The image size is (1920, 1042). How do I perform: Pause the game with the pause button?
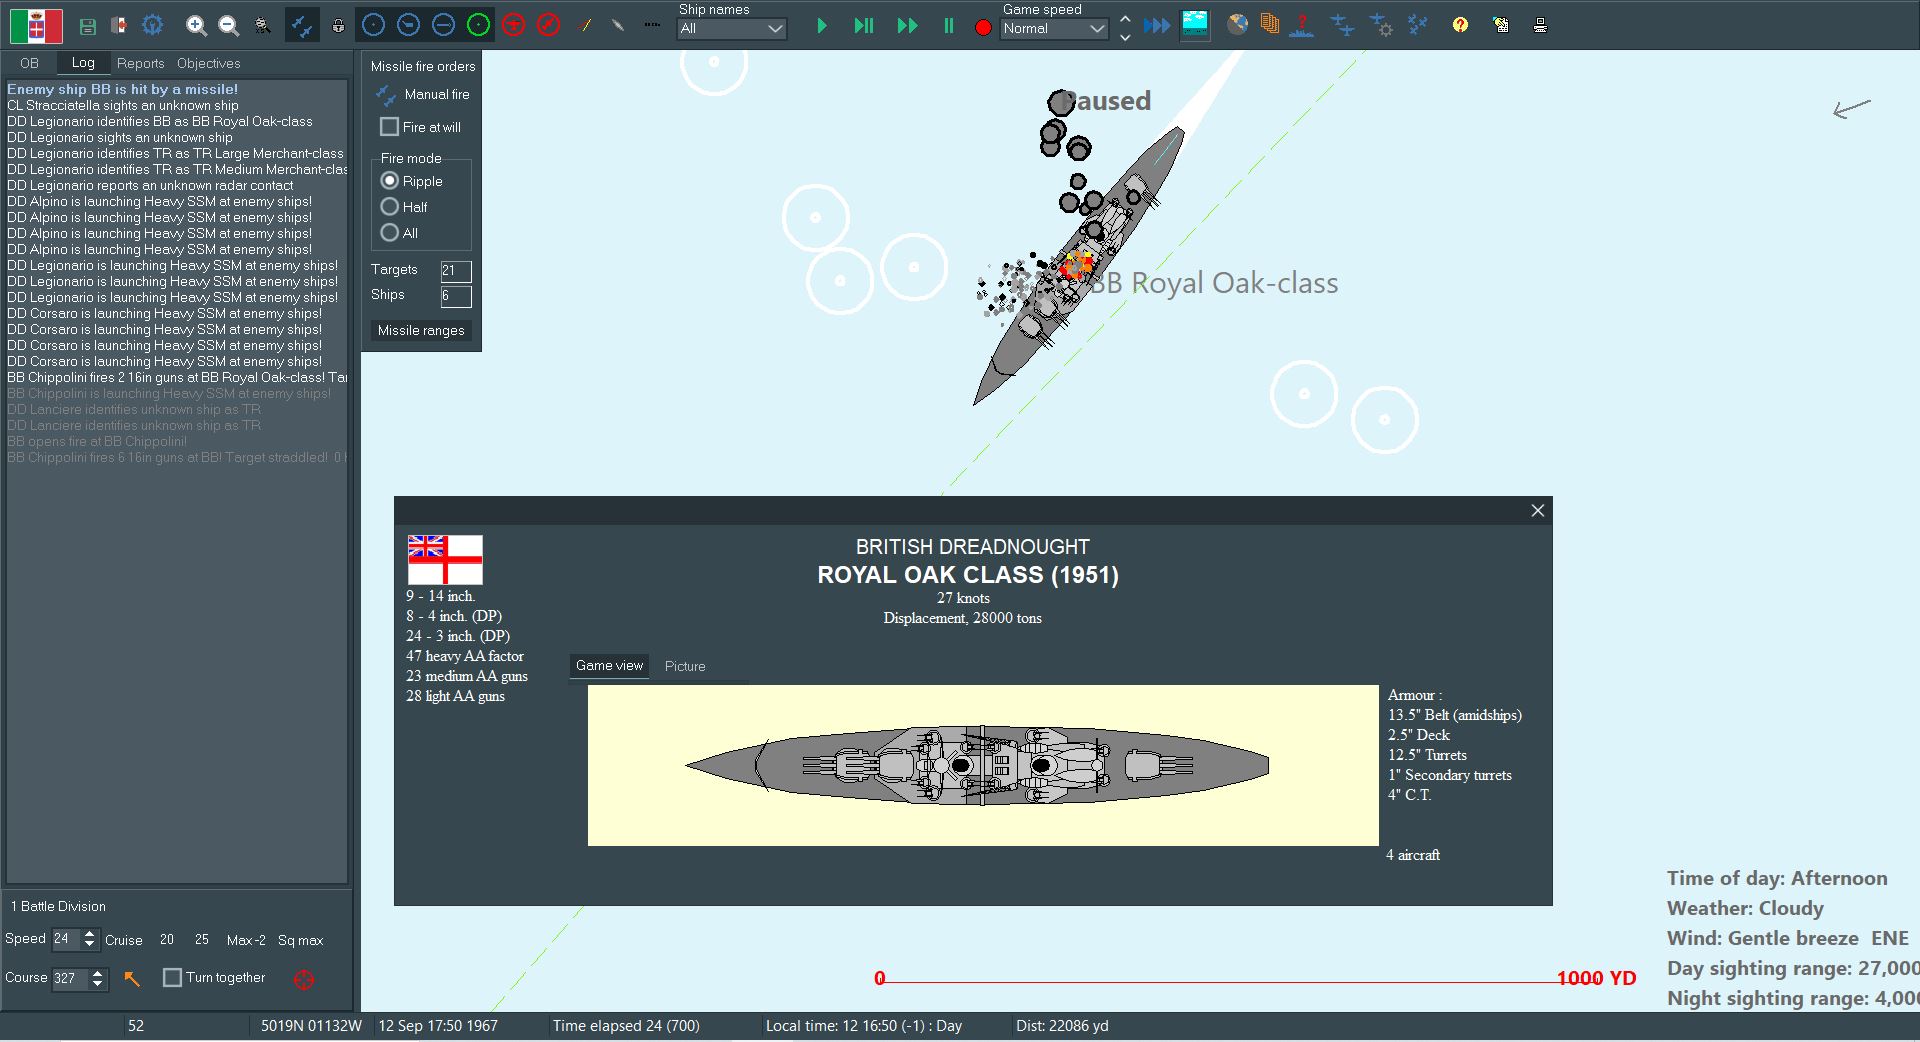point(948,27)
